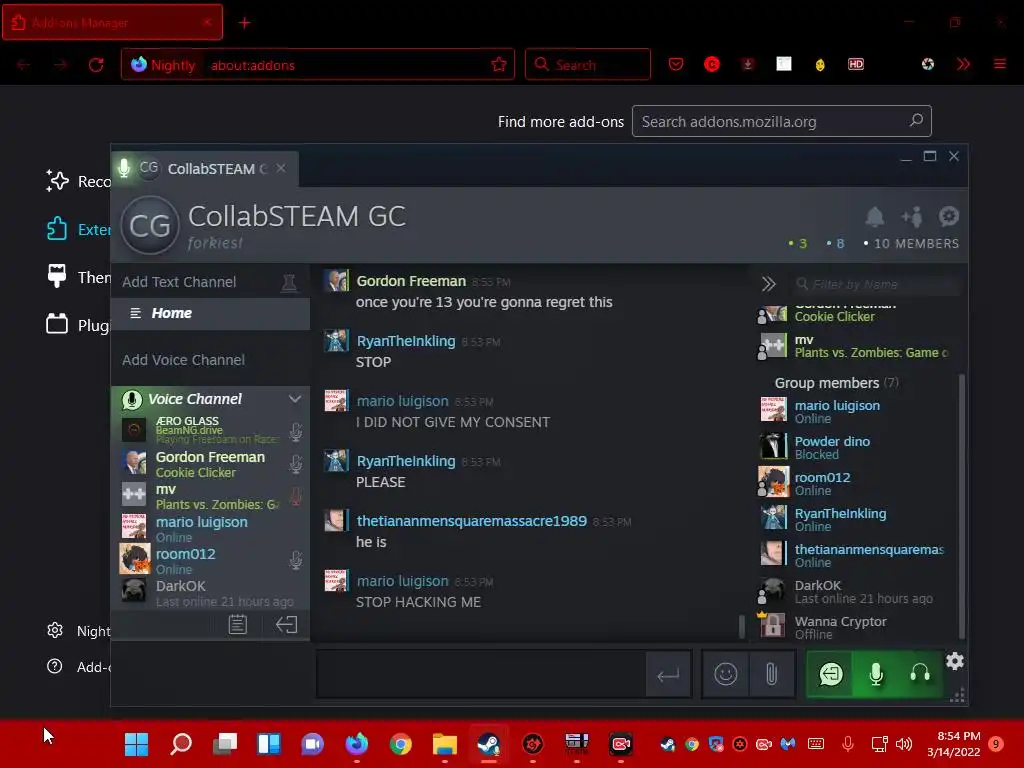Screen dimensions: 1024x768
Task: Send message with the enter arrow button
Action: [x=668, y=675]
